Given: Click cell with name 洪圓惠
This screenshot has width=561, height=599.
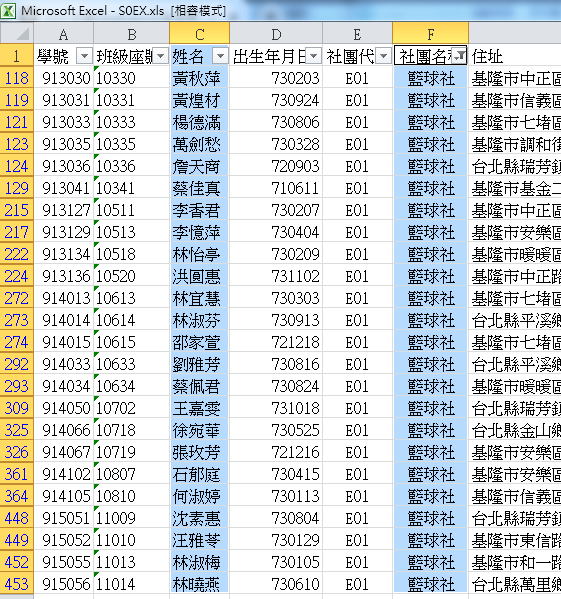Looking at the screenshot, I should 200,276.
